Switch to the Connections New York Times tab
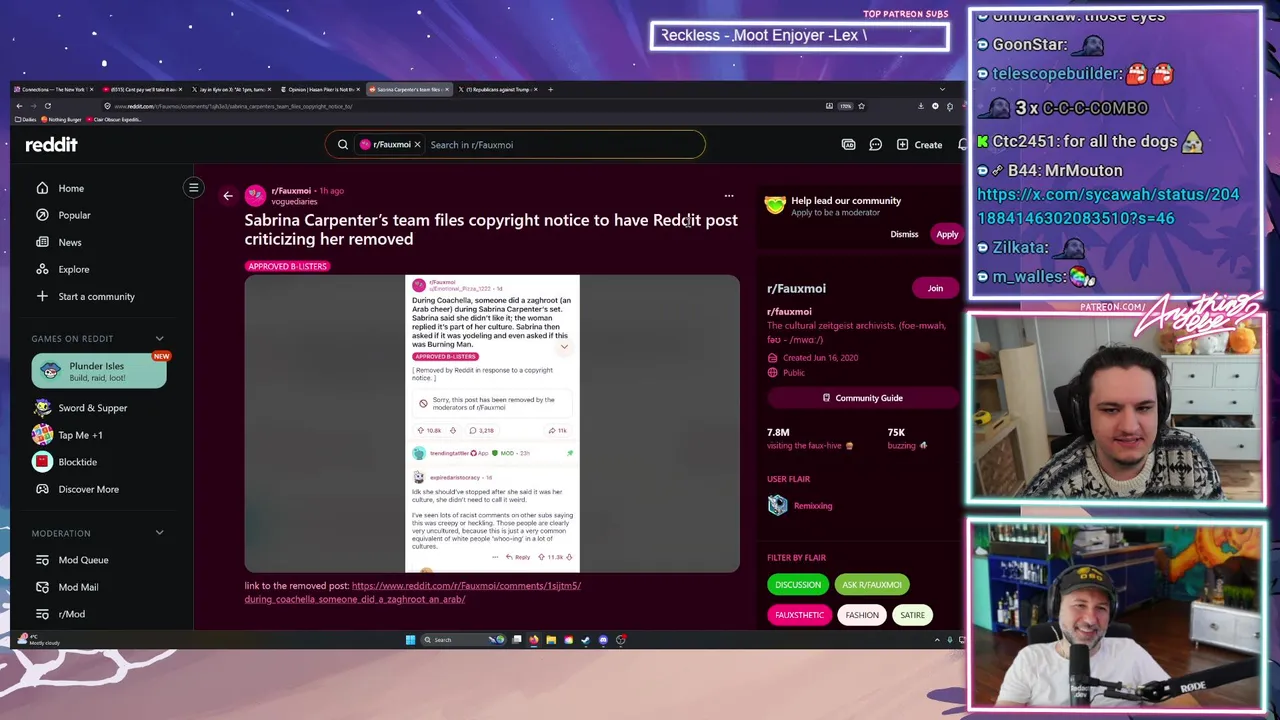 [x=53, y=89]
